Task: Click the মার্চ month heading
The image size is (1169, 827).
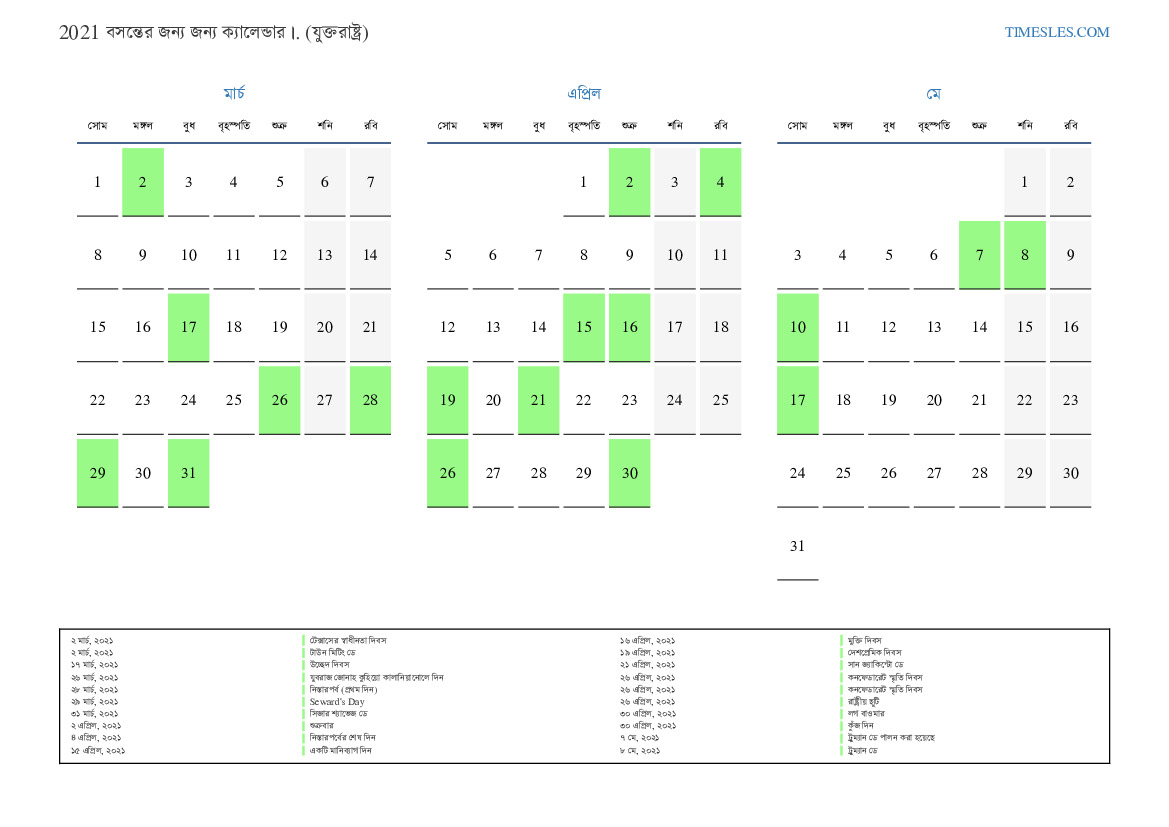Action: point(234,94)
